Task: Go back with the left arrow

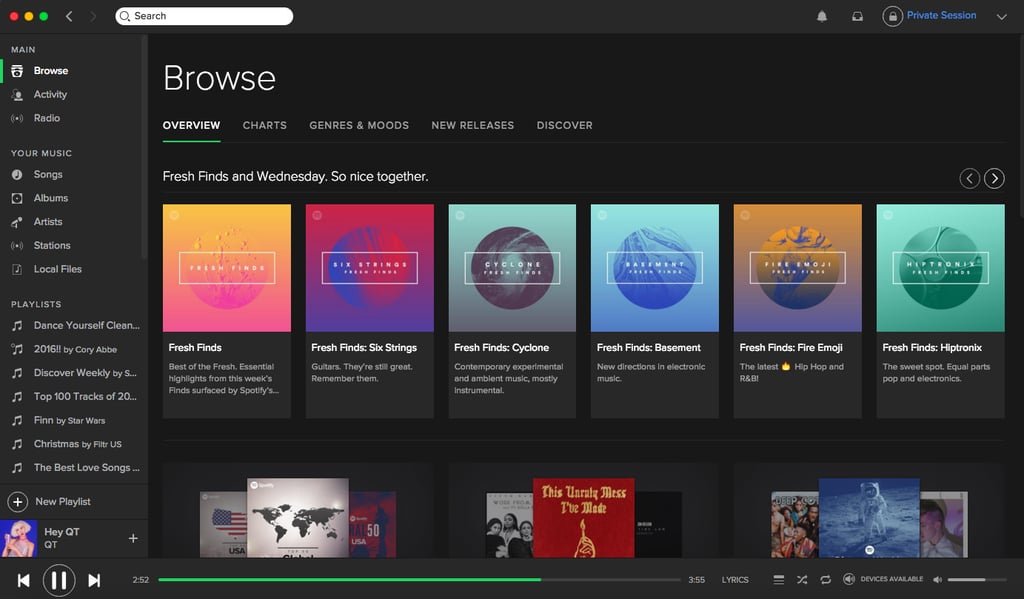Action: click(69, 16)
